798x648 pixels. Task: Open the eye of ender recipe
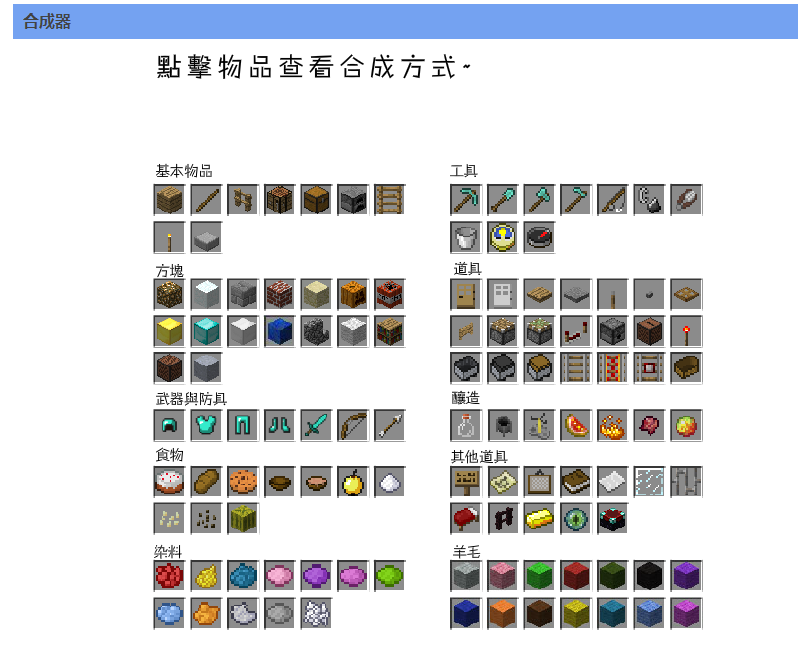click(x=576, y=519)
